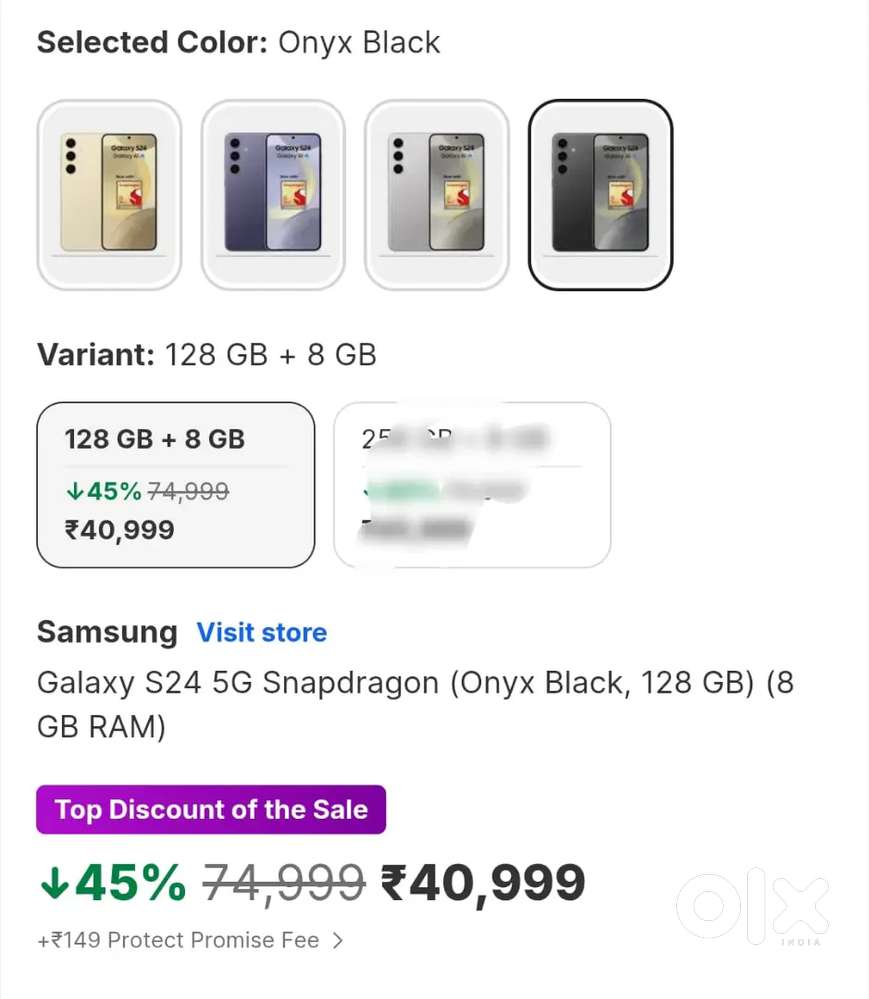Click the Variant: 128 GB + 8 GB heading
This screenshot has width=869, height=999.
[x=206, y=354]
